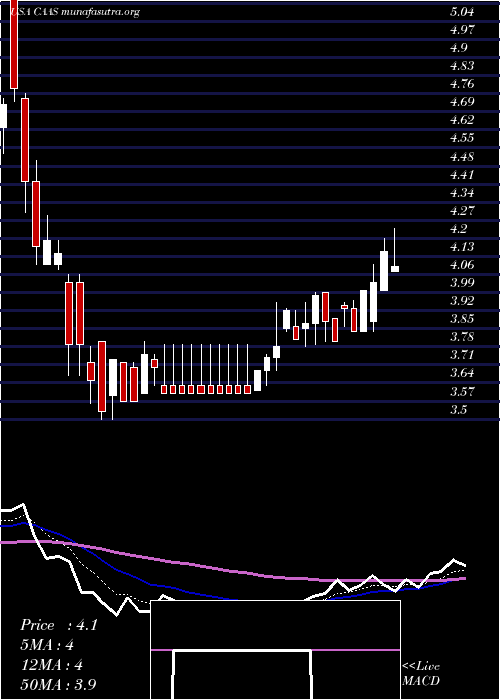Click the 4.9 price axis label
500x700 pixels.
point(459,48)
